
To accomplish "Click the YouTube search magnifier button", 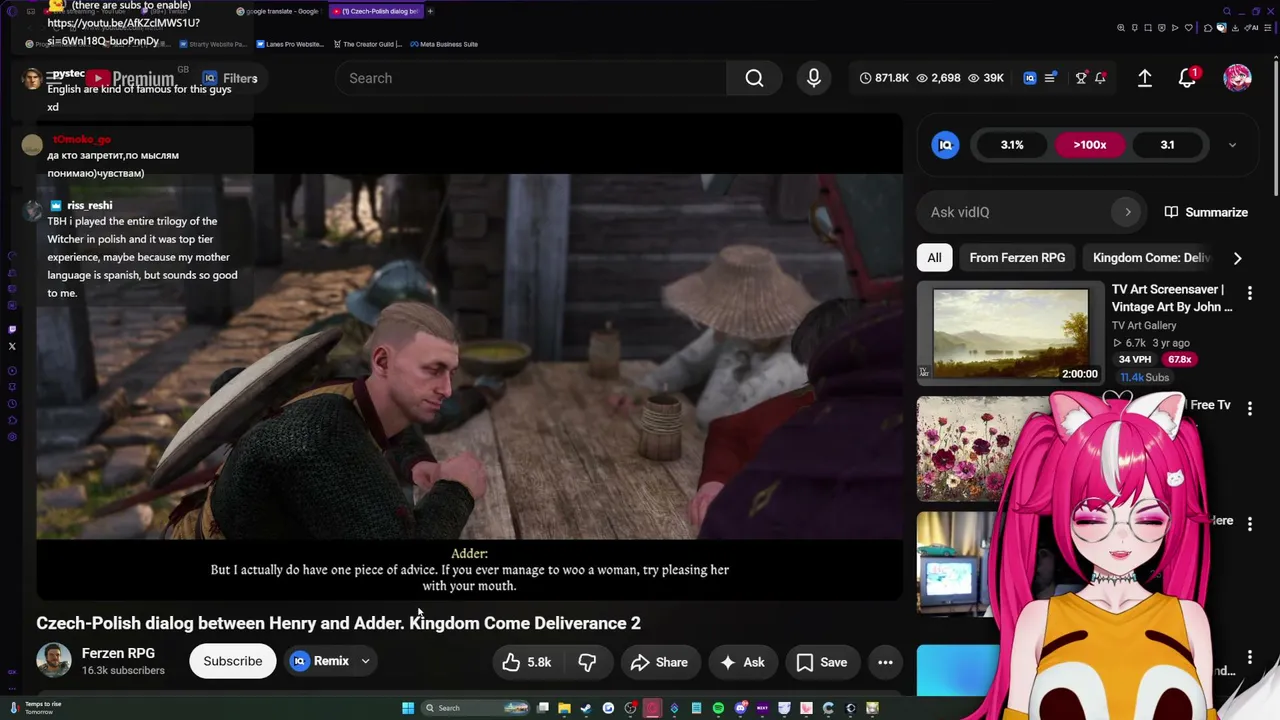I will [x=754, y=78].
